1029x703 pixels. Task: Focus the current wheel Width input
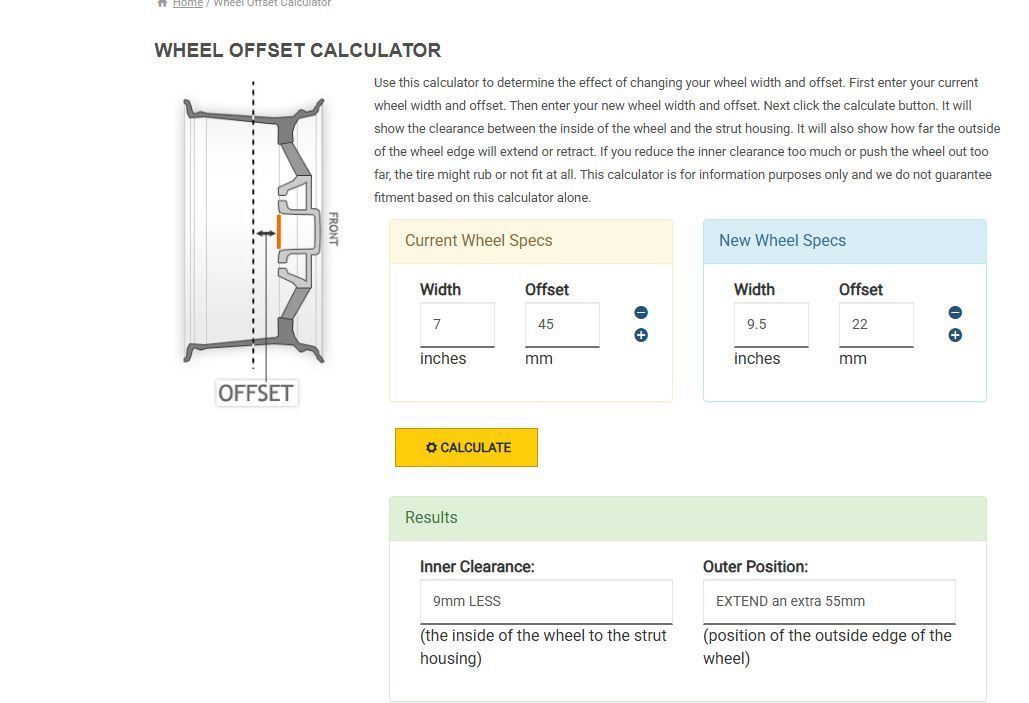(x=457, y=324)
